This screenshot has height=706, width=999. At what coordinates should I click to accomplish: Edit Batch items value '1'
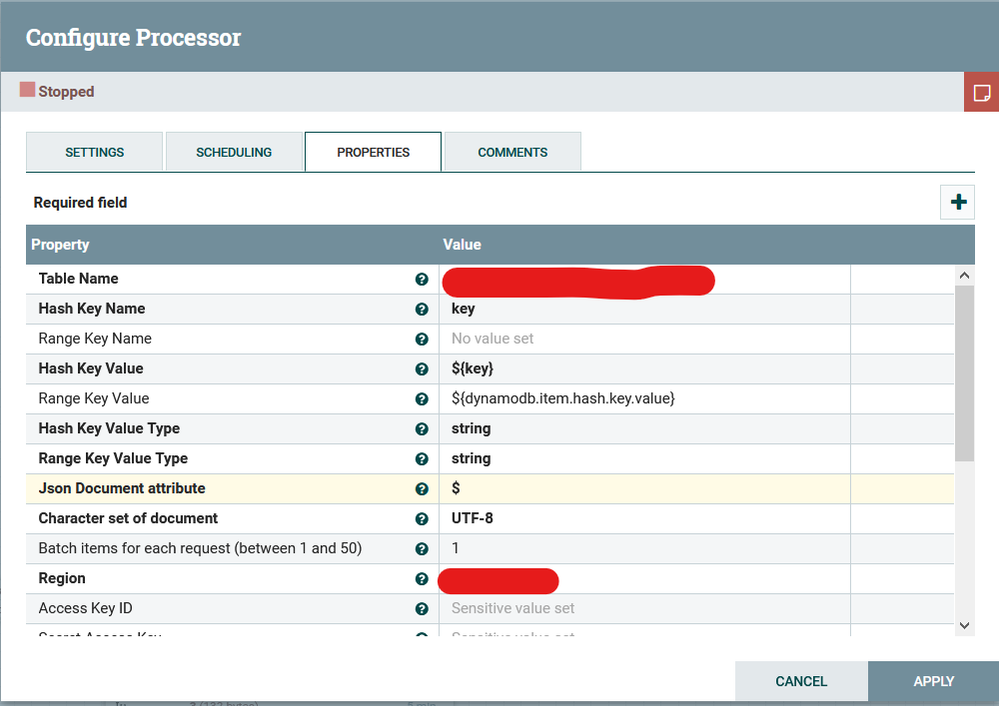tap(644, 549)
